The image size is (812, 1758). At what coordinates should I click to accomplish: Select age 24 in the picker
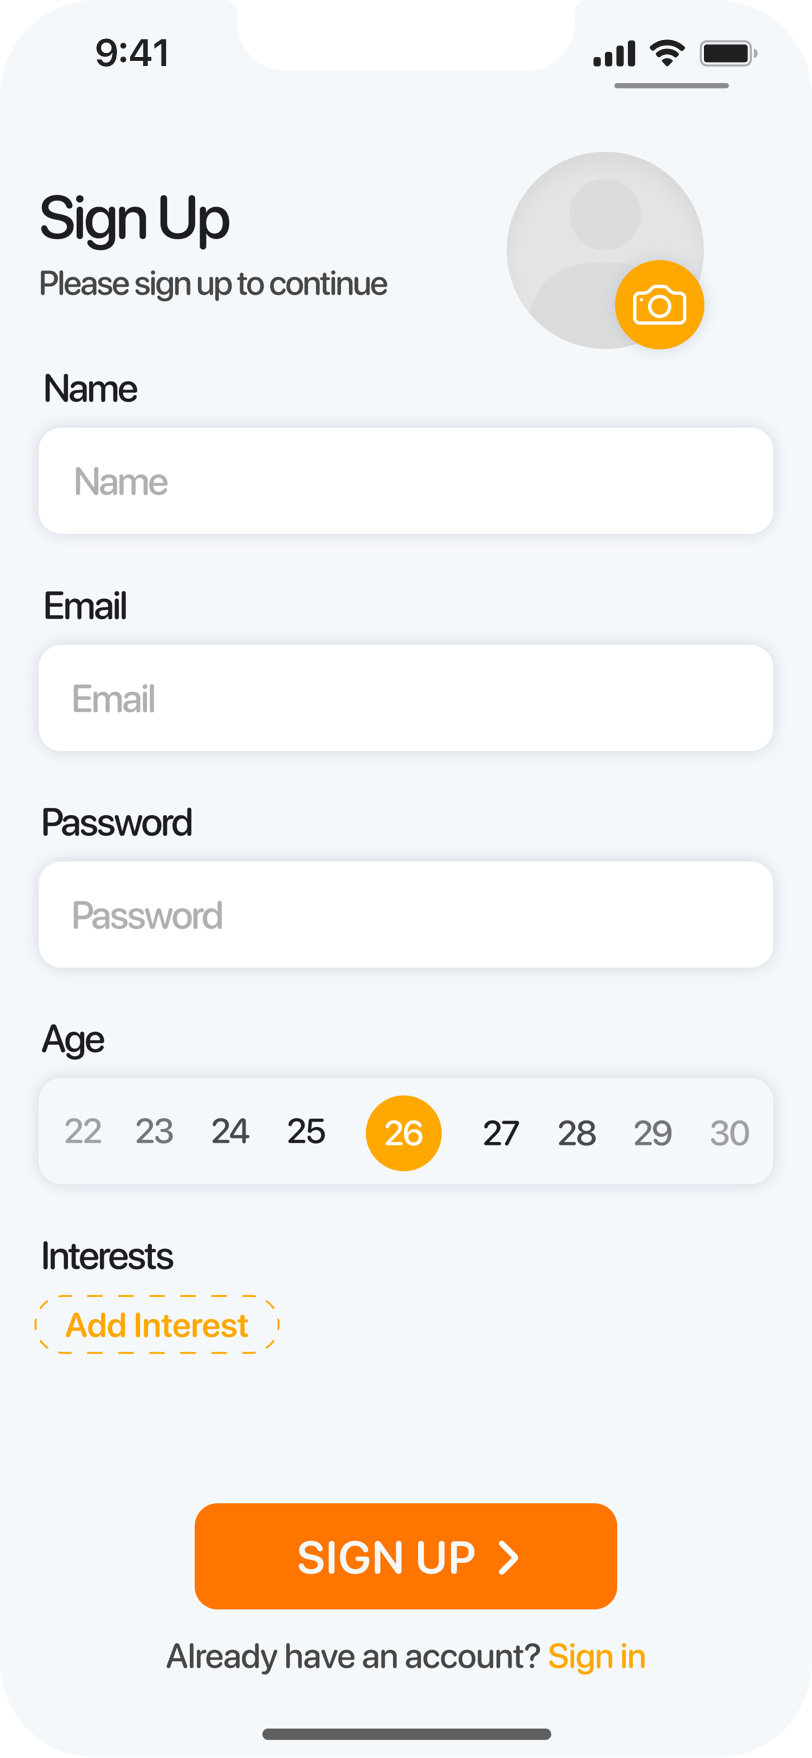(x=230, y=1132)
